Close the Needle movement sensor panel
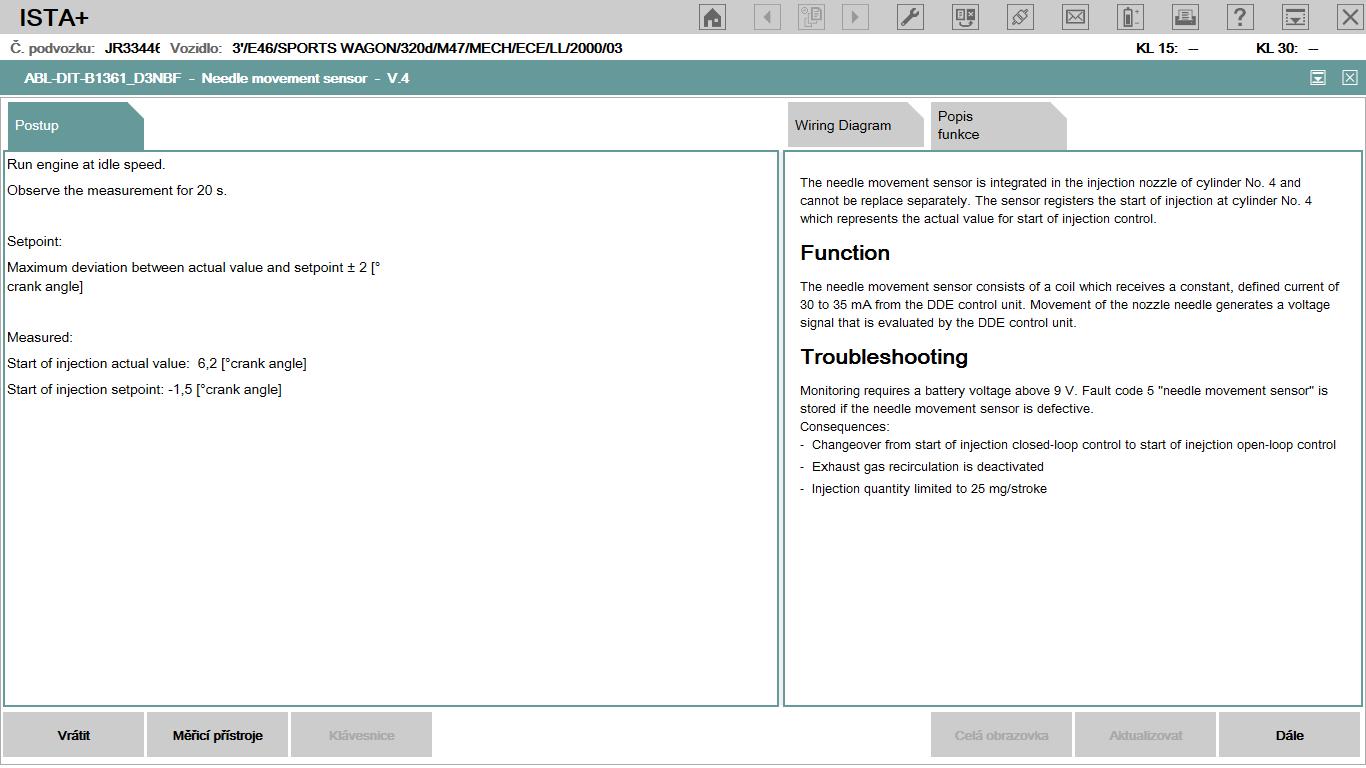Screen dimensions: 1366x768 (x=1349, y=78)
